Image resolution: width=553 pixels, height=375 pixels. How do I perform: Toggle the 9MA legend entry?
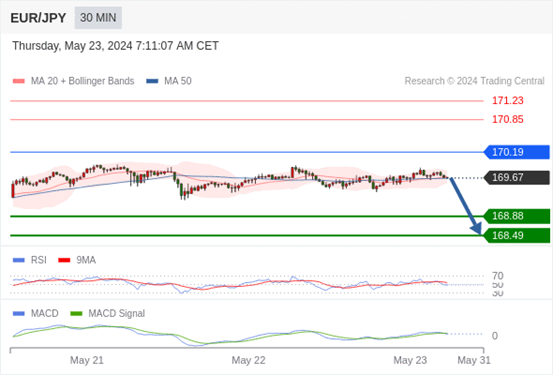(77, 260)
